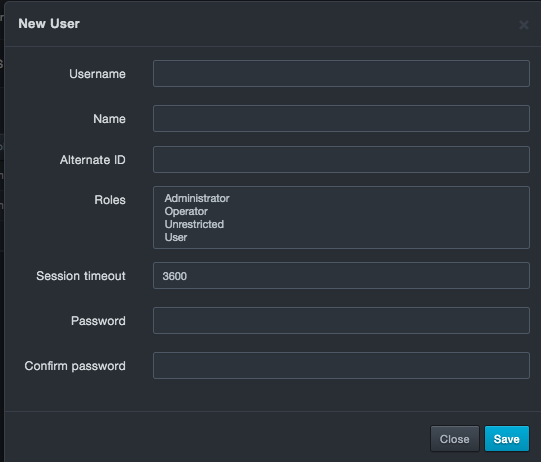
Task: Click the New User dialog title
Action: pyautogui.click(x=49, y=23)
